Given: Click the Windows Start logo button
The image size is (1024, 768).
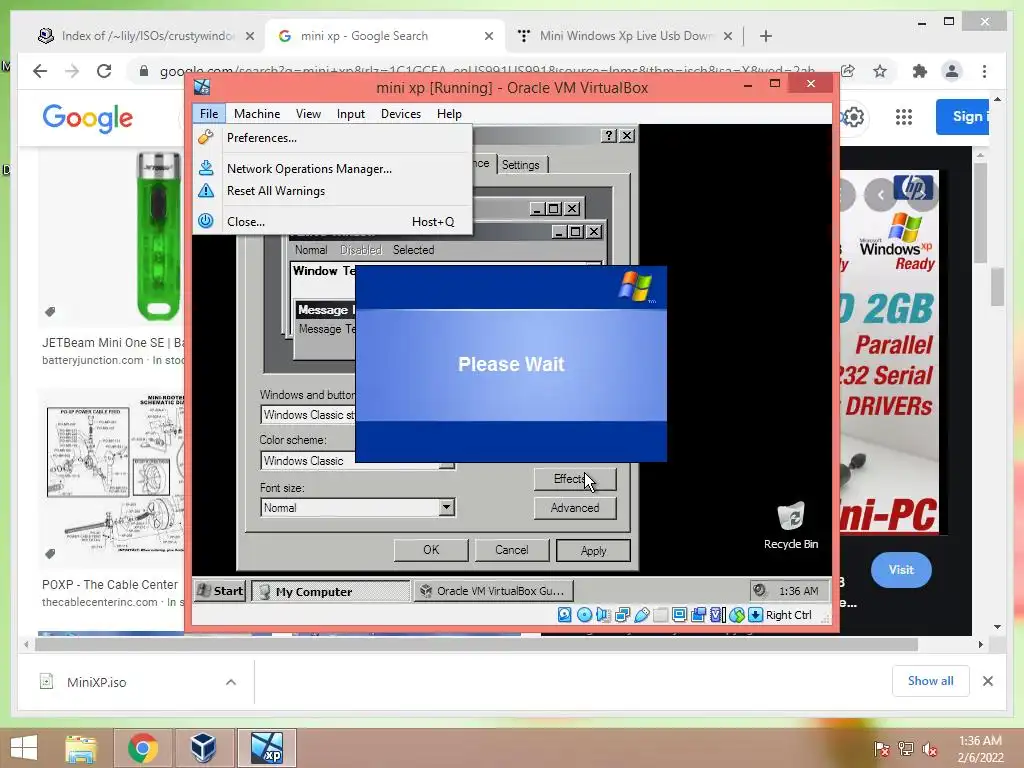Looking at the screenshot, I should point(24,748).
